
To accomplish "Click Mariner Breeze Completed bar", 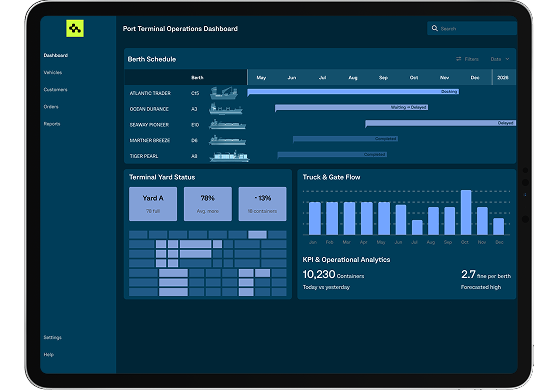I will pyautogui.click(x=345, y=139).
